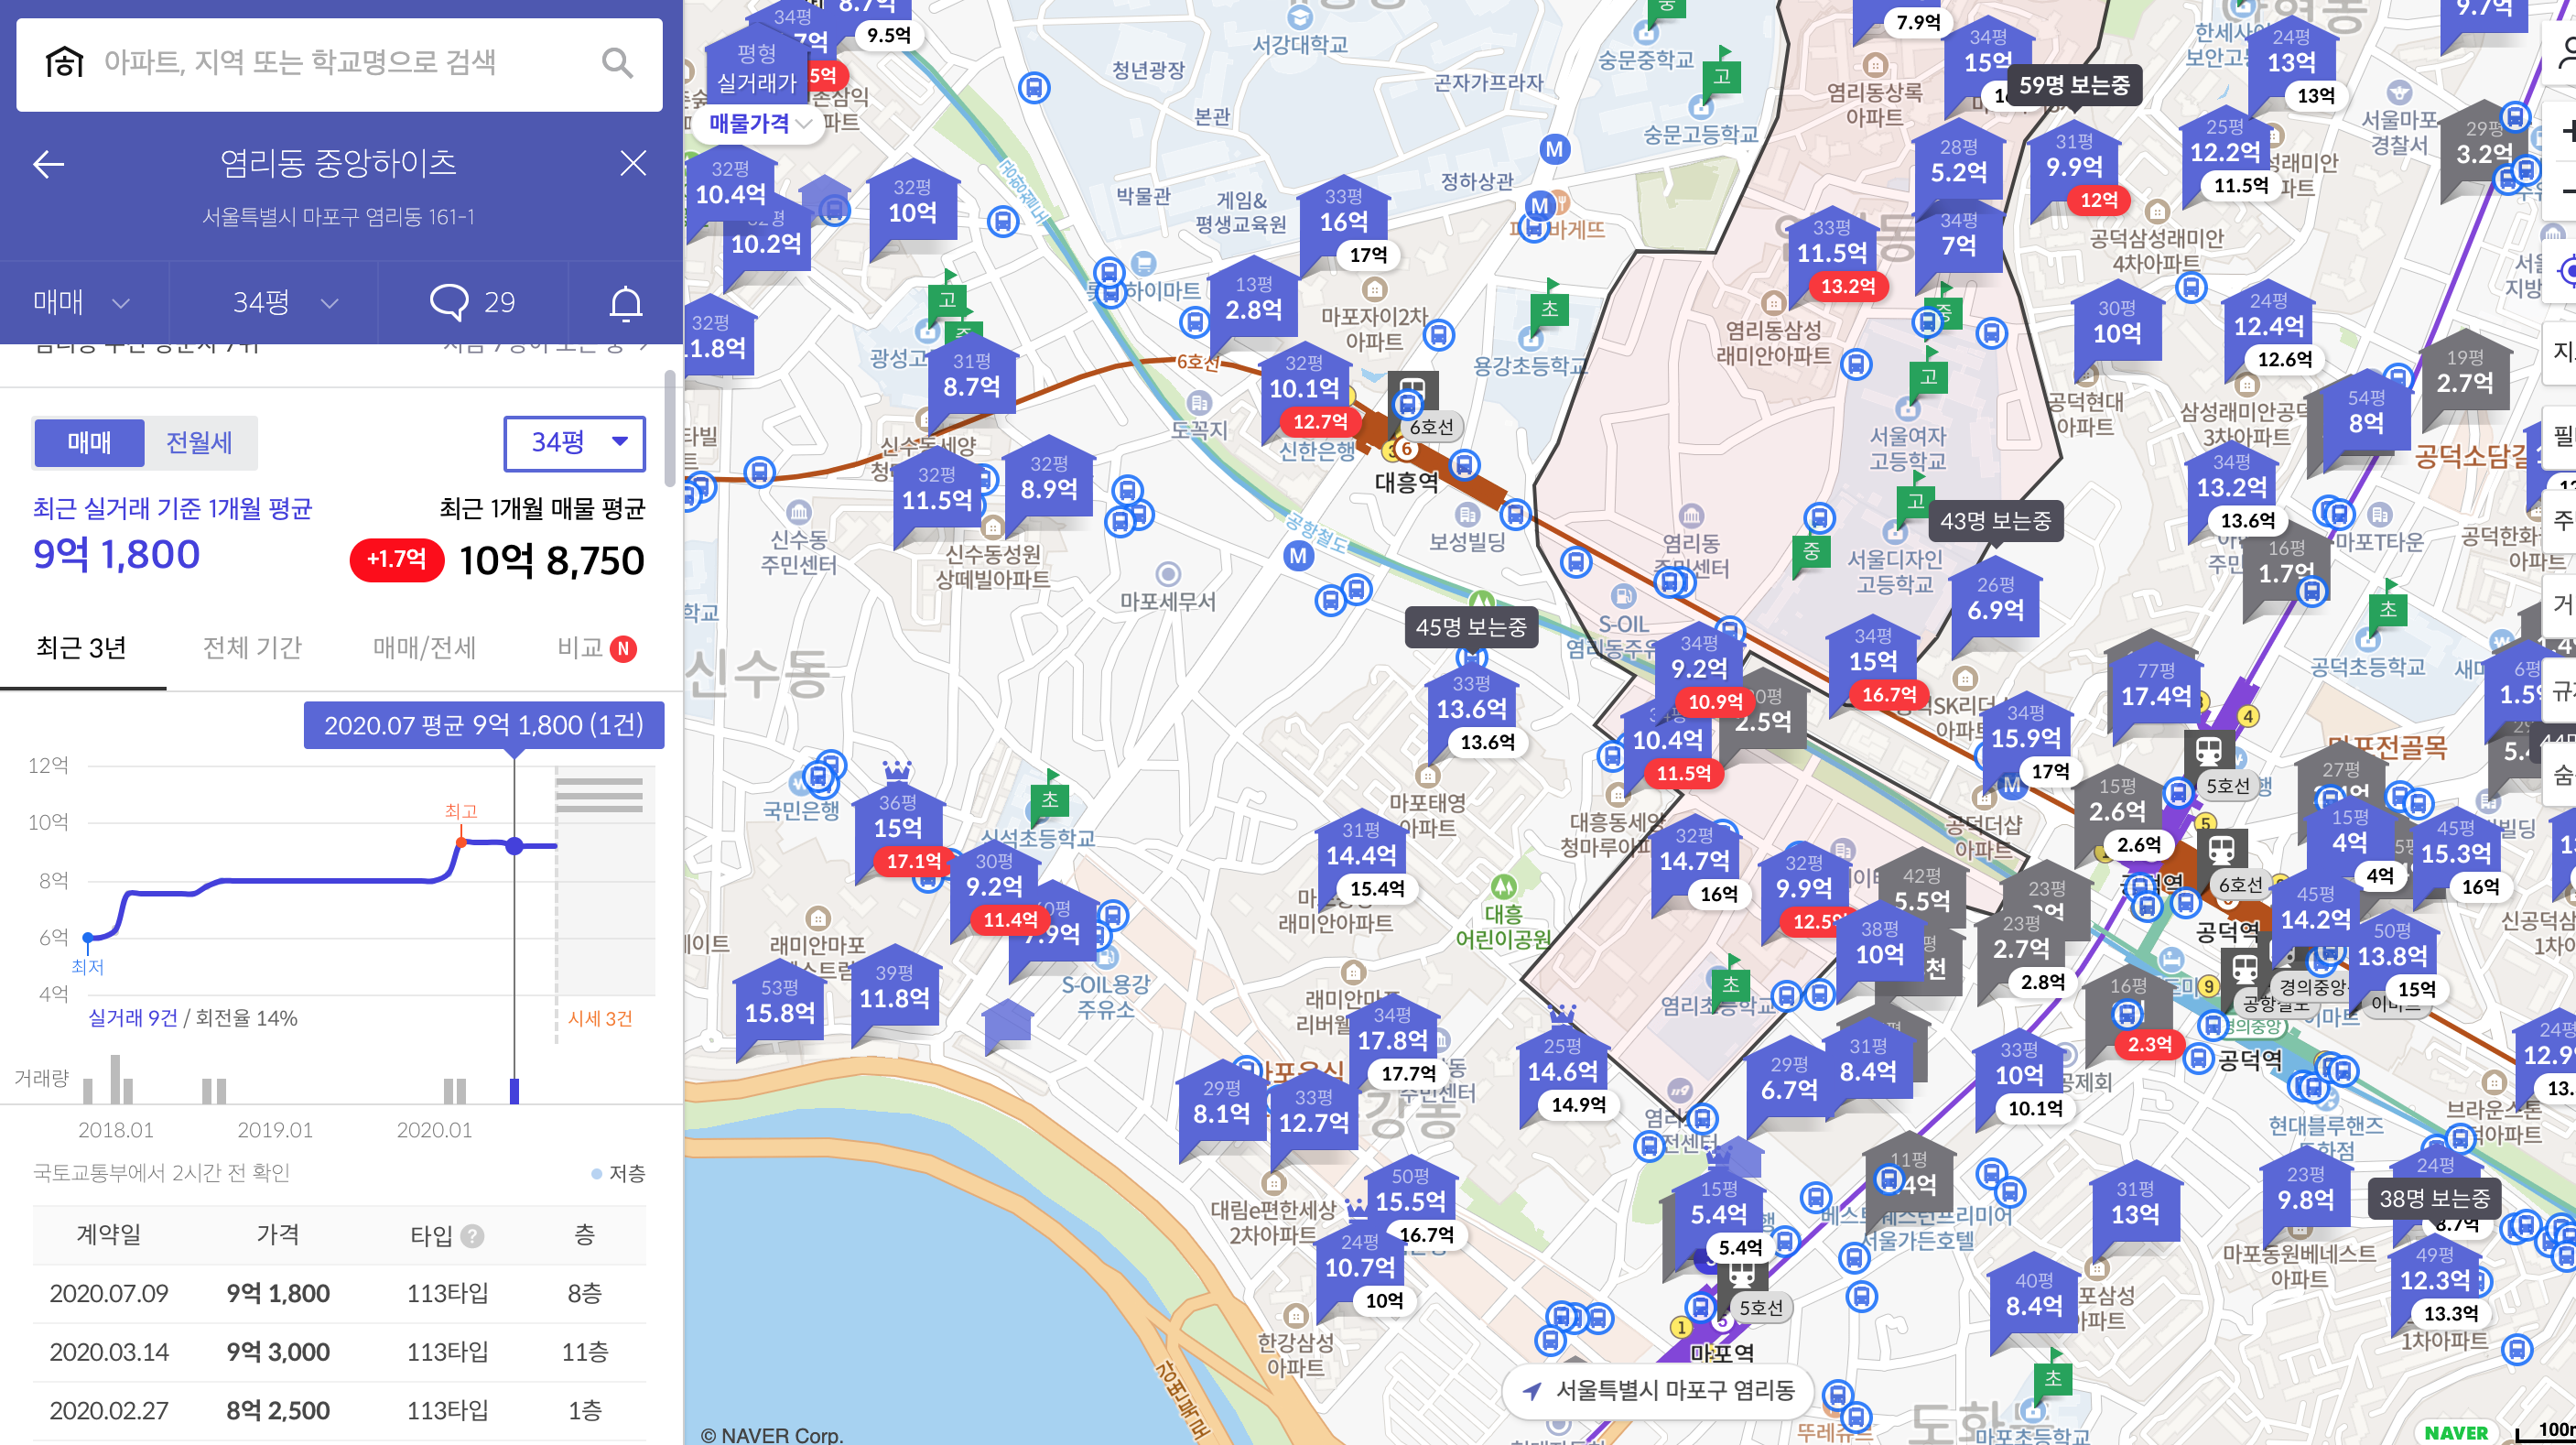Click the search magnifier icon
2576x1445 pixels.
(x=617, y=63)
